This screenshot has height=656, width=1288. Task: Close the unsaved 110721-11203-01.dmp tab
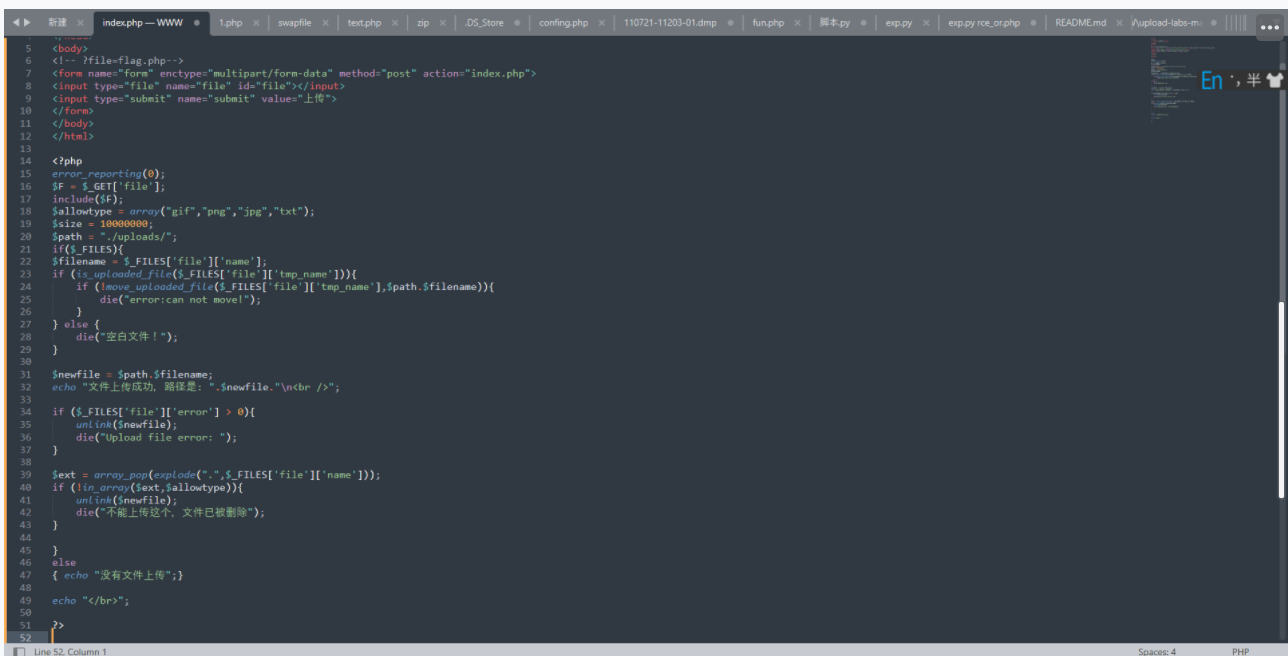tap(731, 22)
